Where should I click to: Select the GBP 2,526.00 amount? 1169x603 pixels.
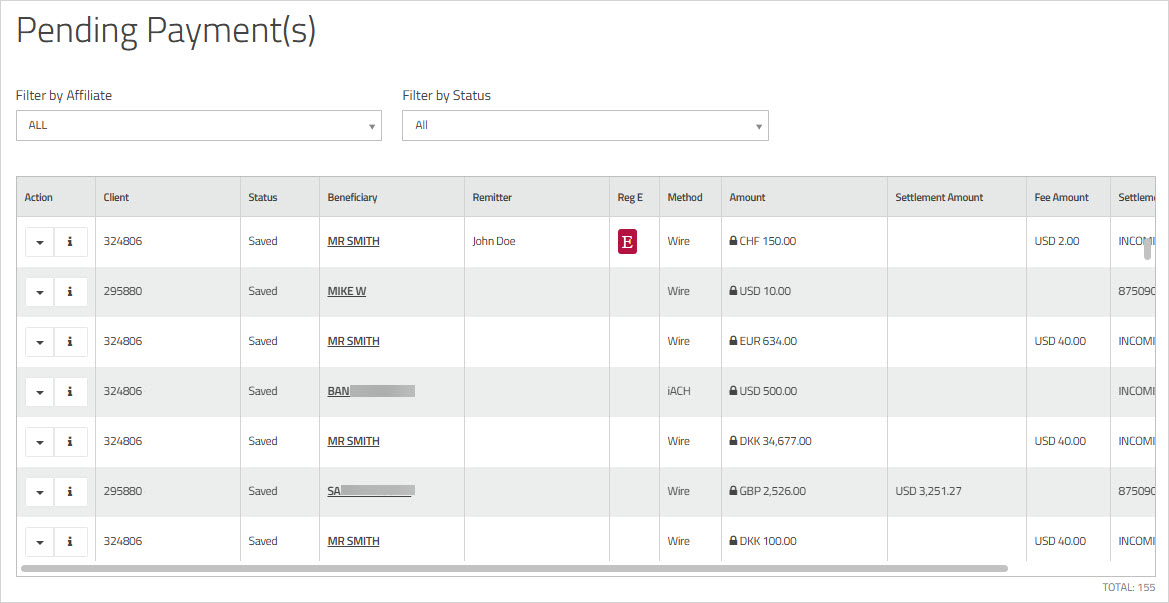[772, 491]
